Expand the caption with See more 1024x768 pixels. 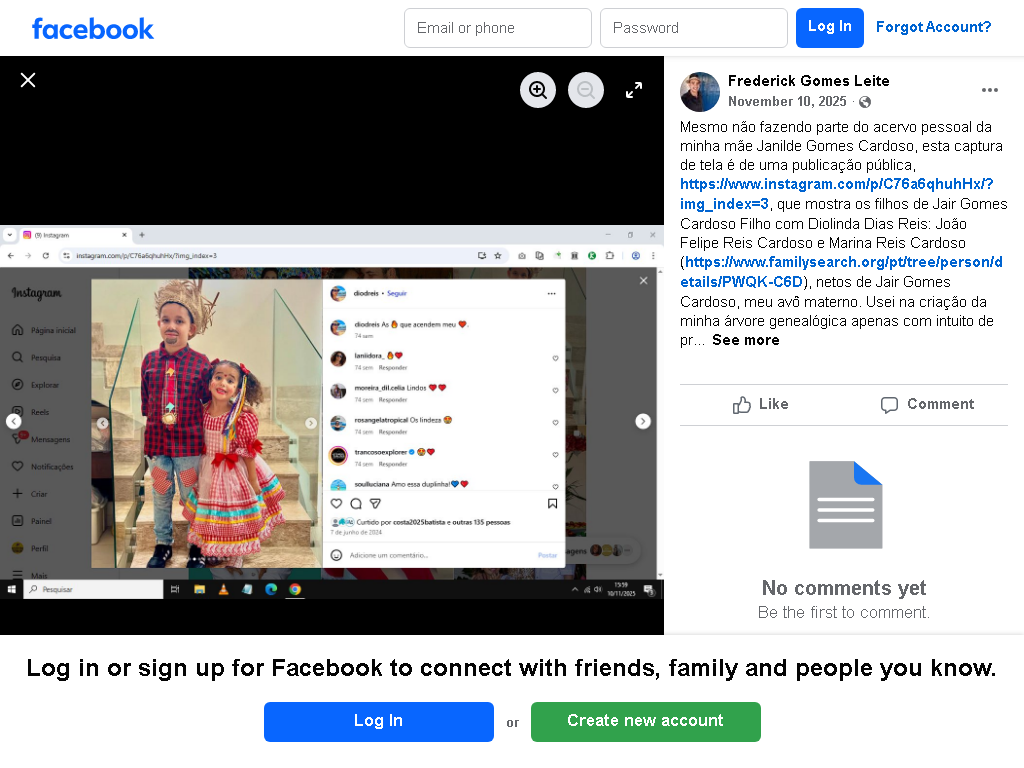pyautogui.click(x=745, y=340)
